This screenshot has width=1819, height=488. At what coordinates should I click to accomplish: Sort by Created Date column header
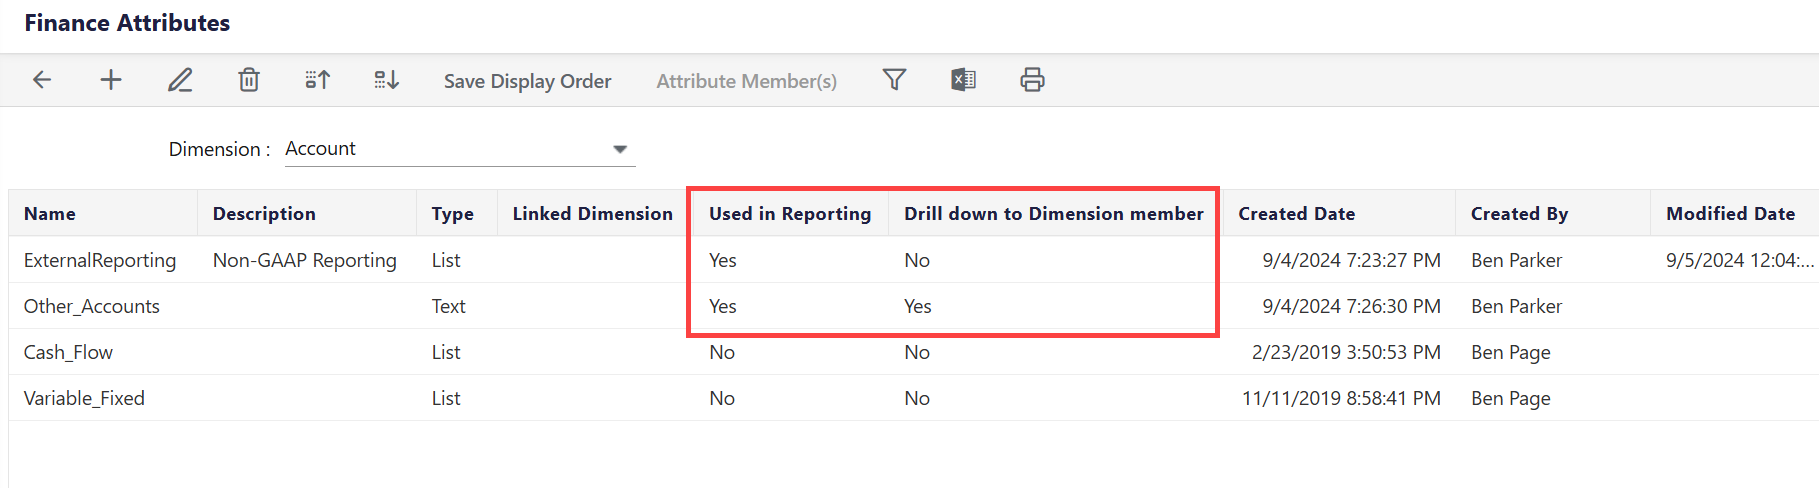1296,214
